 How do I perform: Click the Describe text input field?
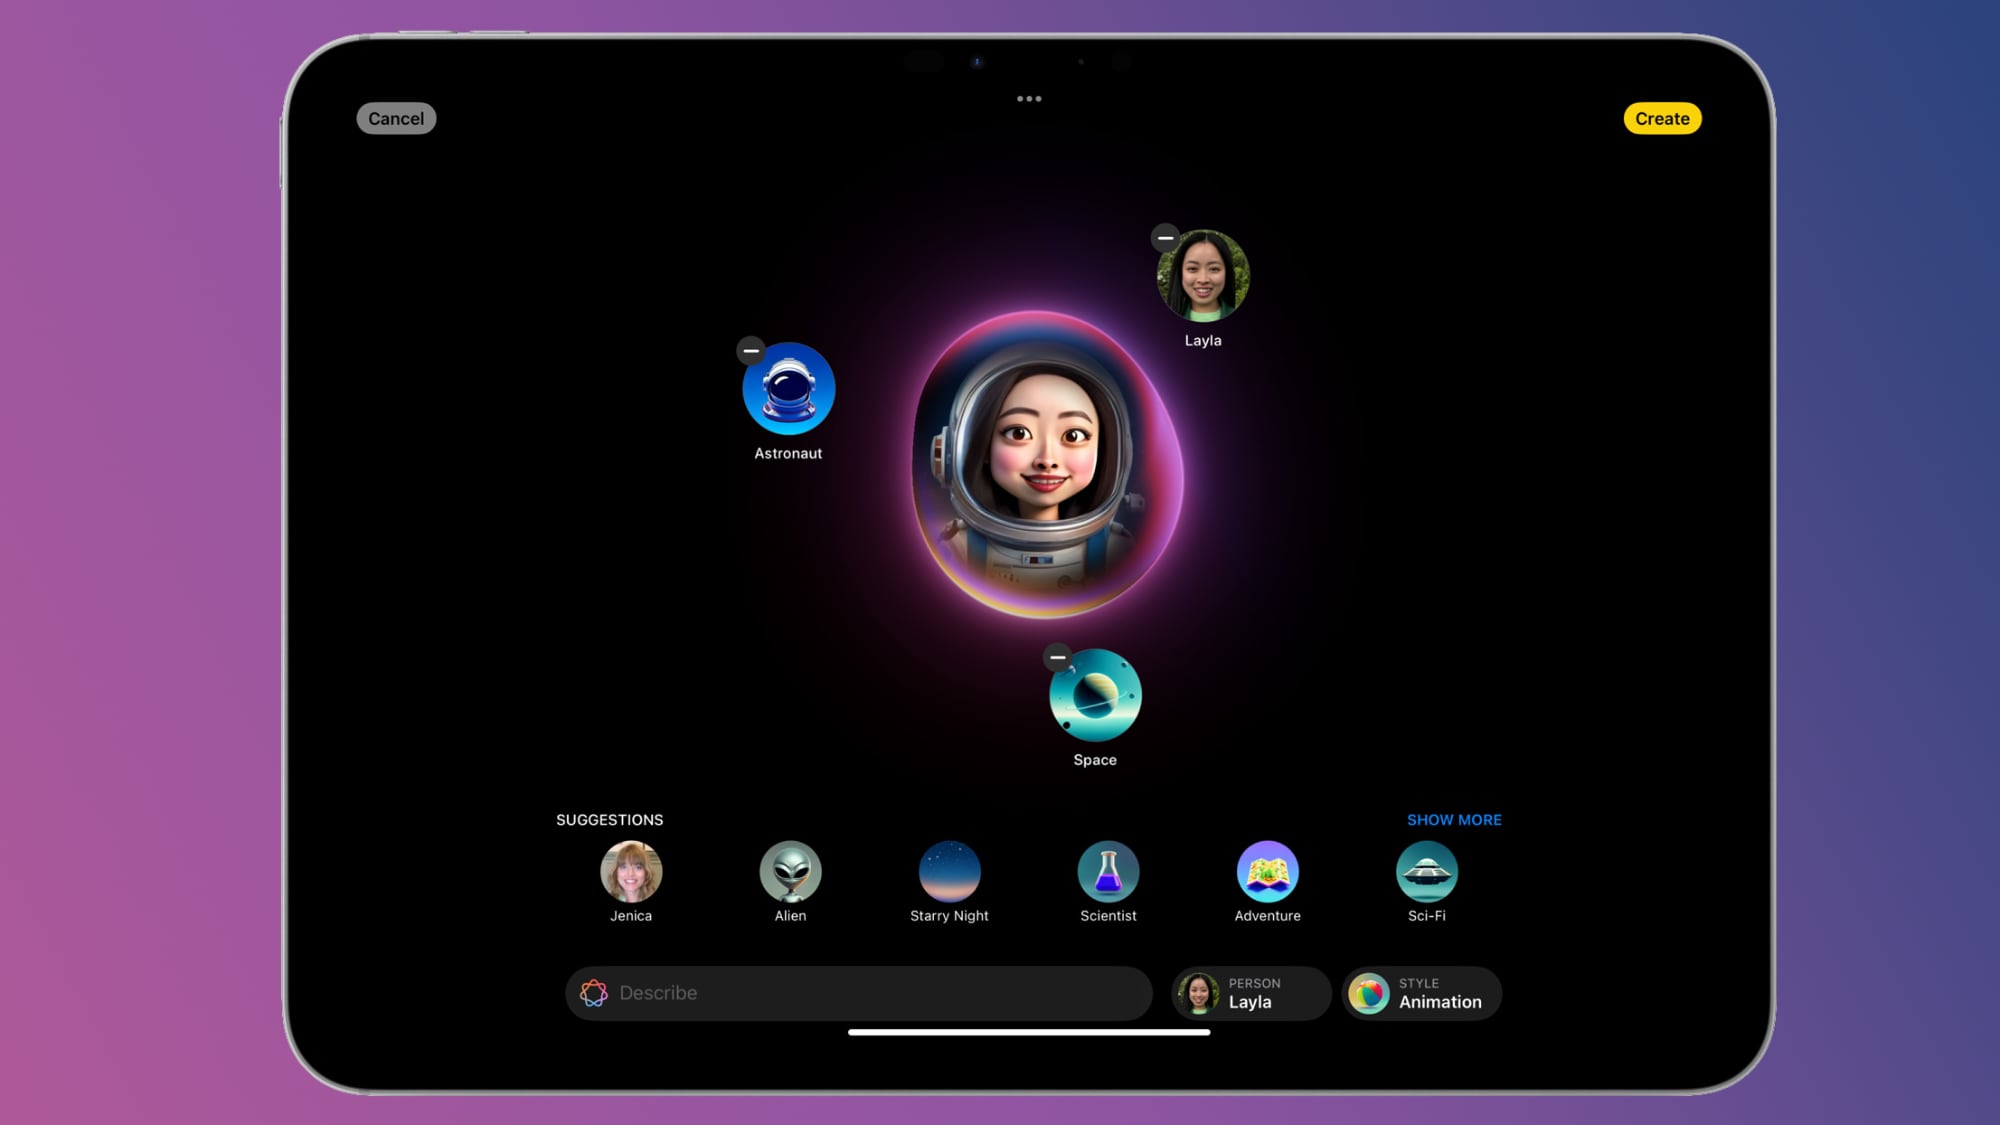pos(859,992)
